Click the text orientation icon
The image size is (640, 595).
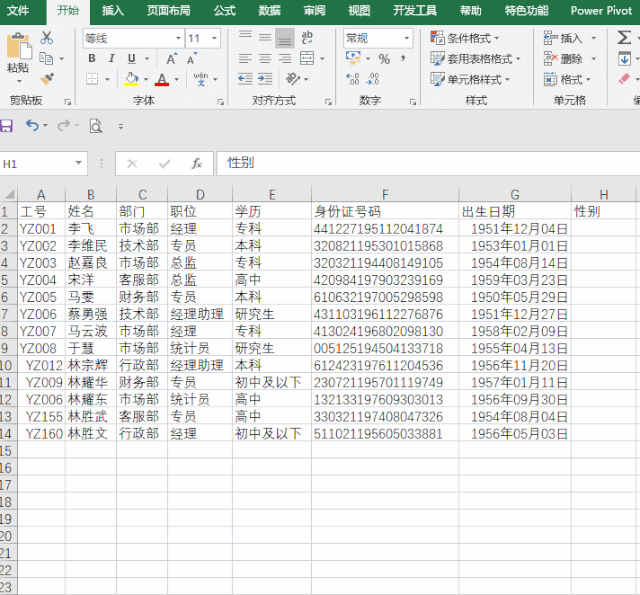coord(293,79)
